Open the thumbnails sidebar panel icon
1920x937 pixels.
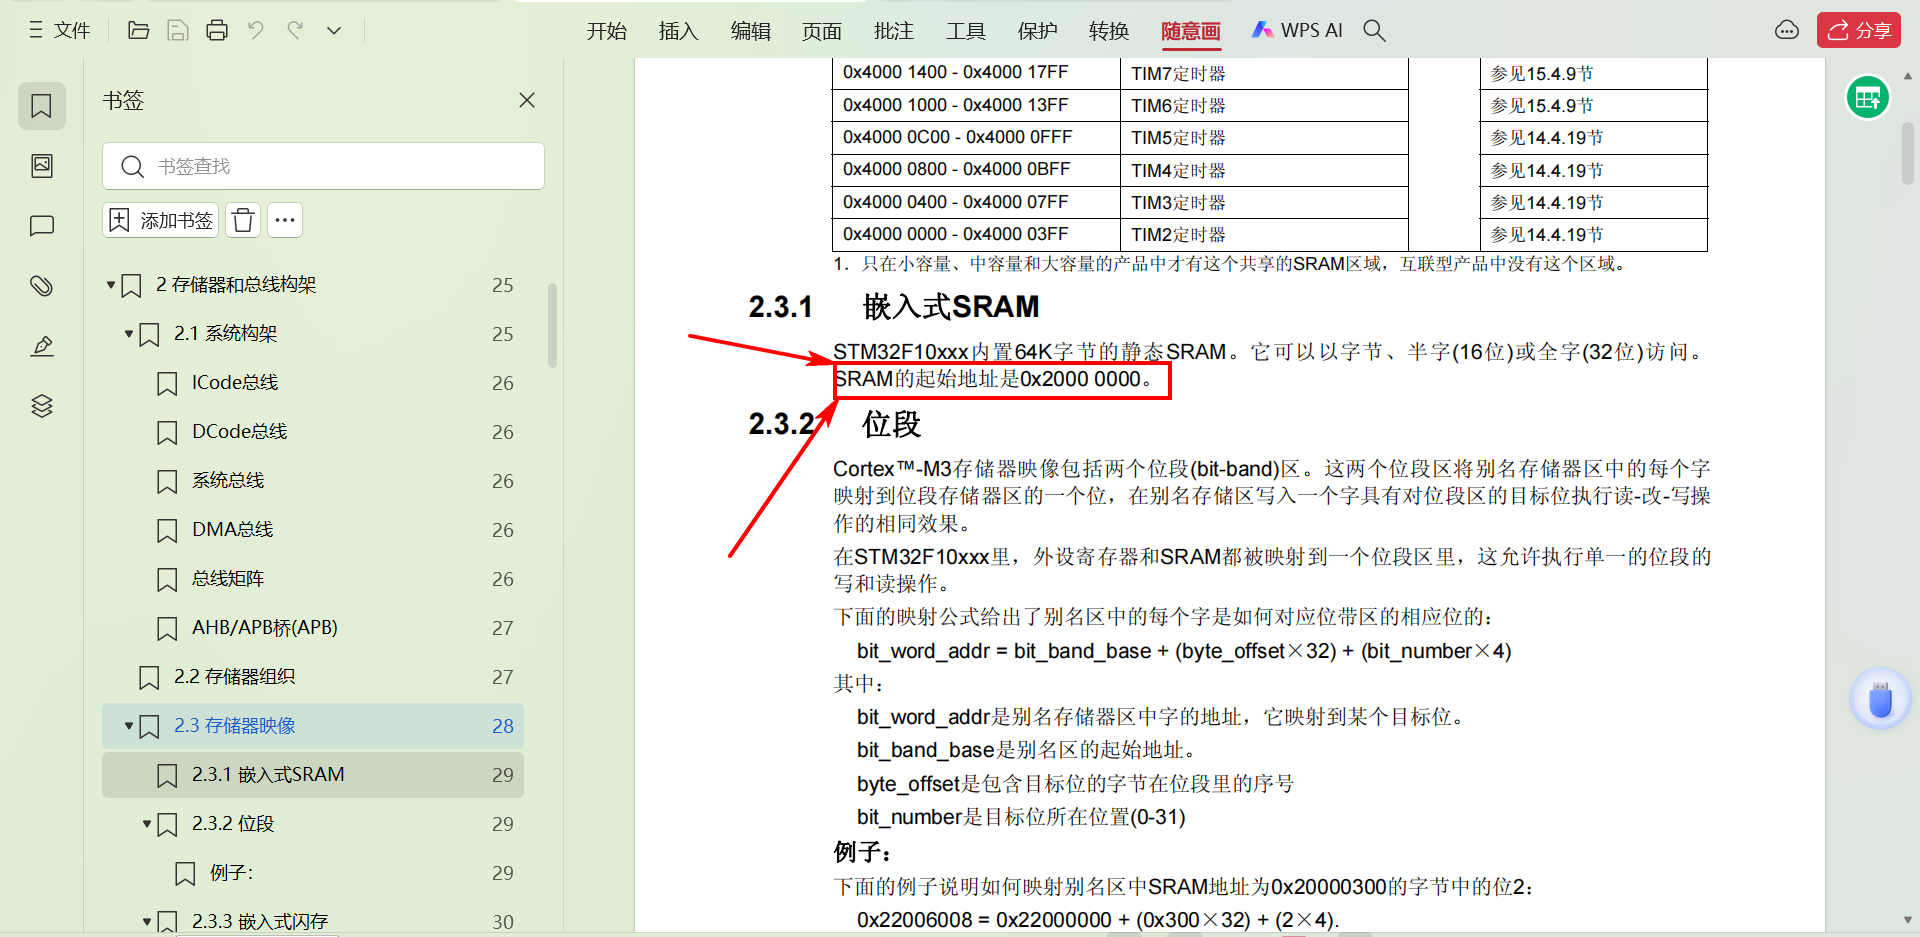click(42, 166)
